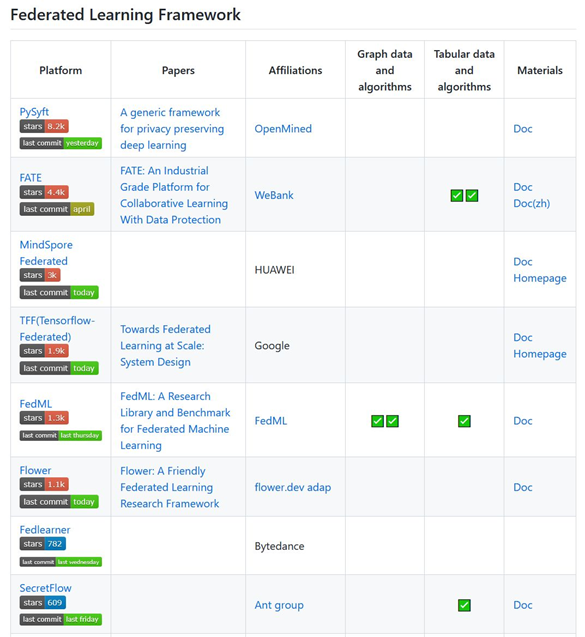The width and height of the screenshot is (585, 637).
Task: Open Towards Federated Learning at Scale paper
Action: click(x=165, y=345)
